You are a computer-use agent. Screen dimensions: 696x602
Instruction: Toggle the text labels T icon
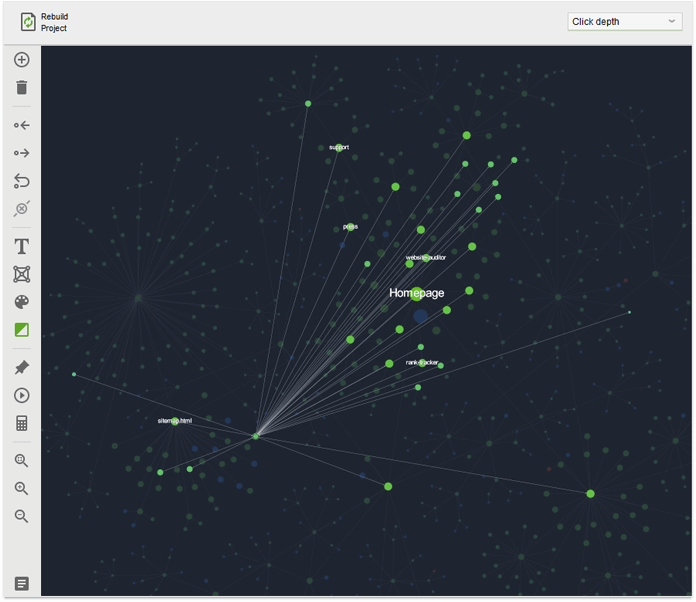(x=22, y=246)
